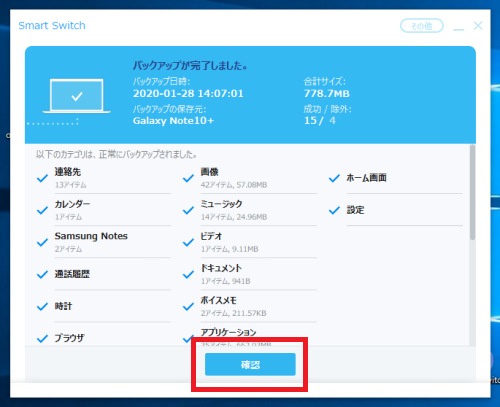The image size is (500, 407).
Task: Click the 1アイテム, 9.11MB detail
Action: 230,249
